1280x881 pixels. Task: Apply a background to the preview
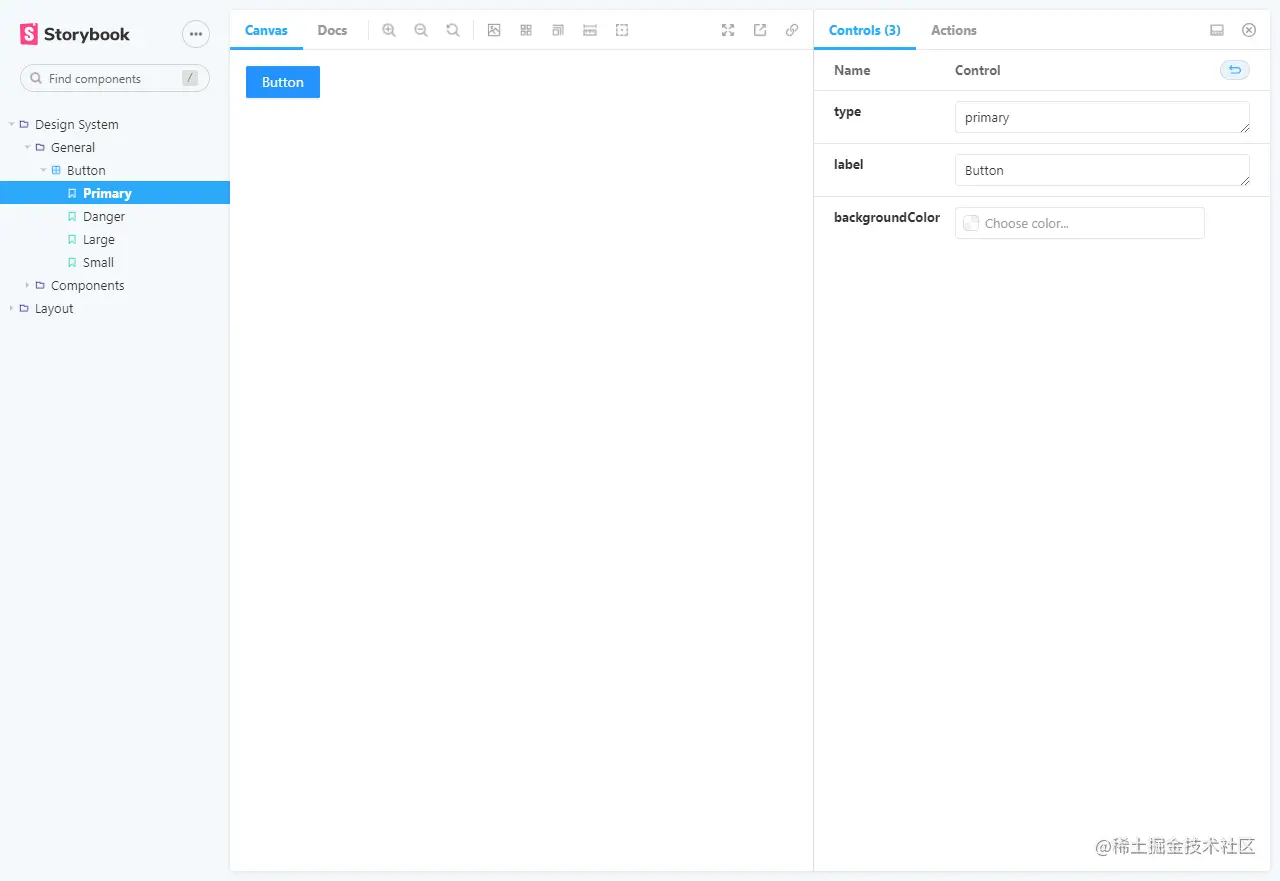tap(494, 30)
